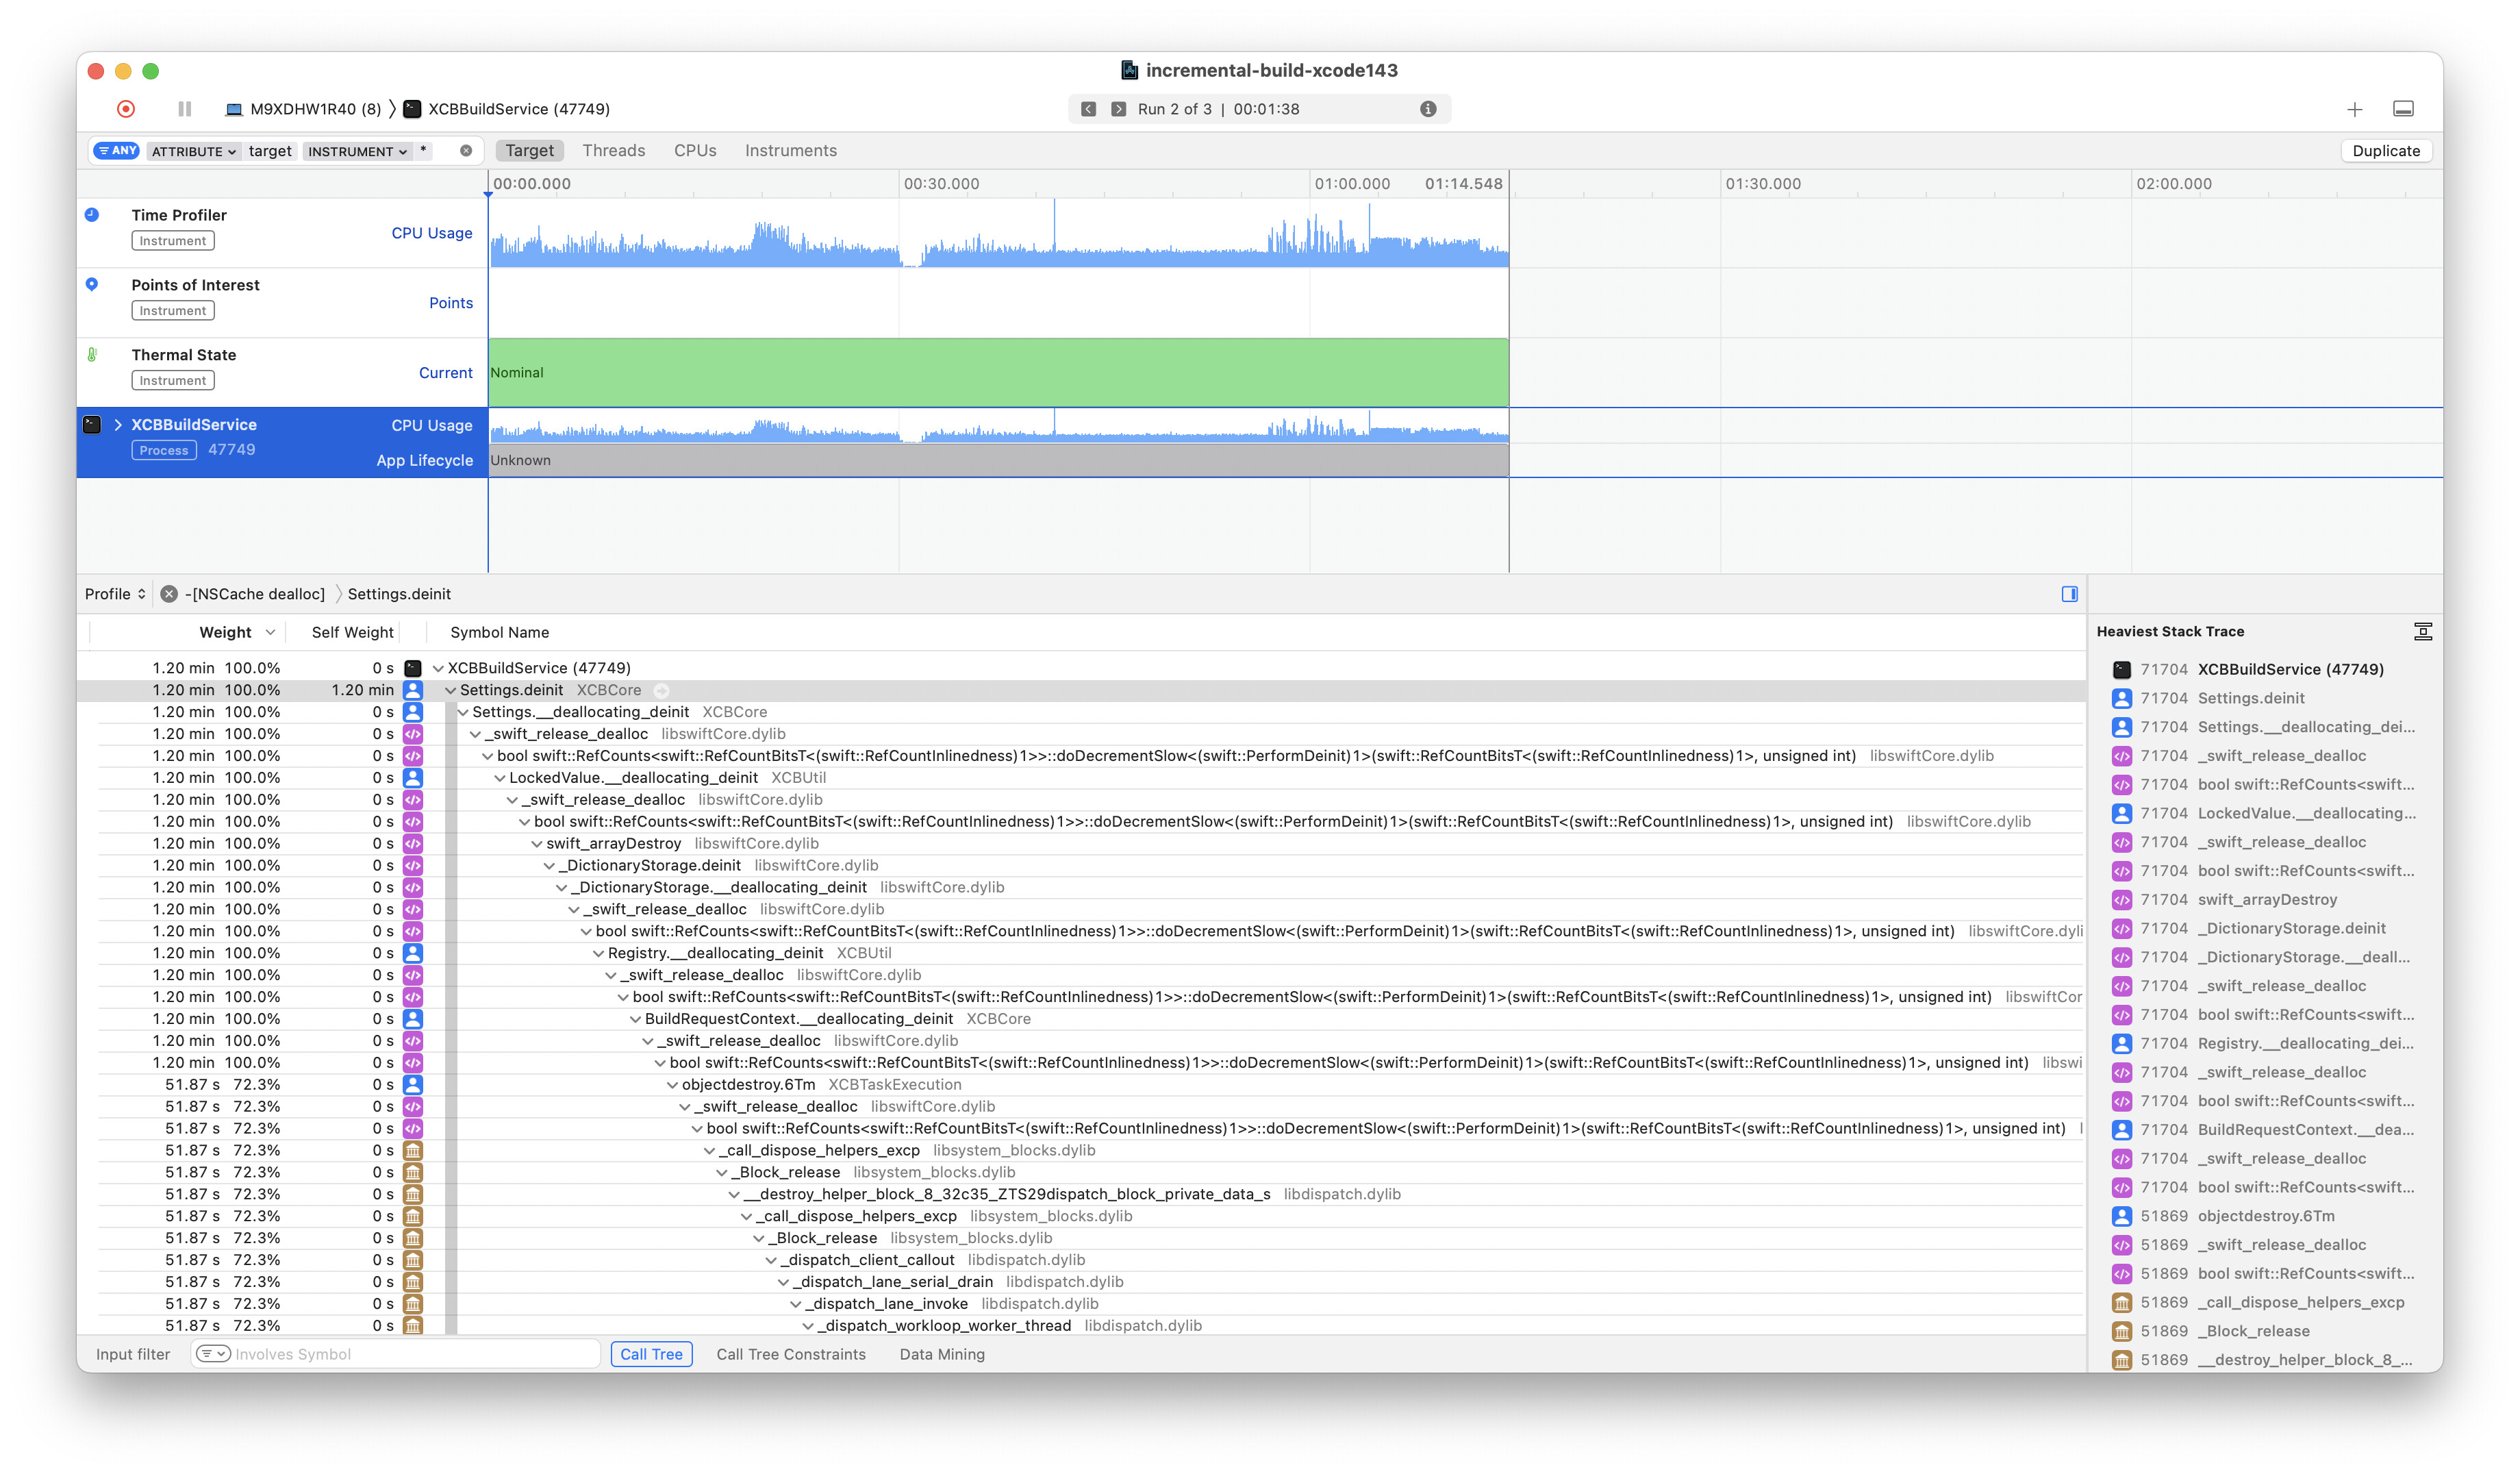Click the Heaviest Stack Trace collapse icon
This screenshot has width=2520, height=1474.
pos(2422,632)
